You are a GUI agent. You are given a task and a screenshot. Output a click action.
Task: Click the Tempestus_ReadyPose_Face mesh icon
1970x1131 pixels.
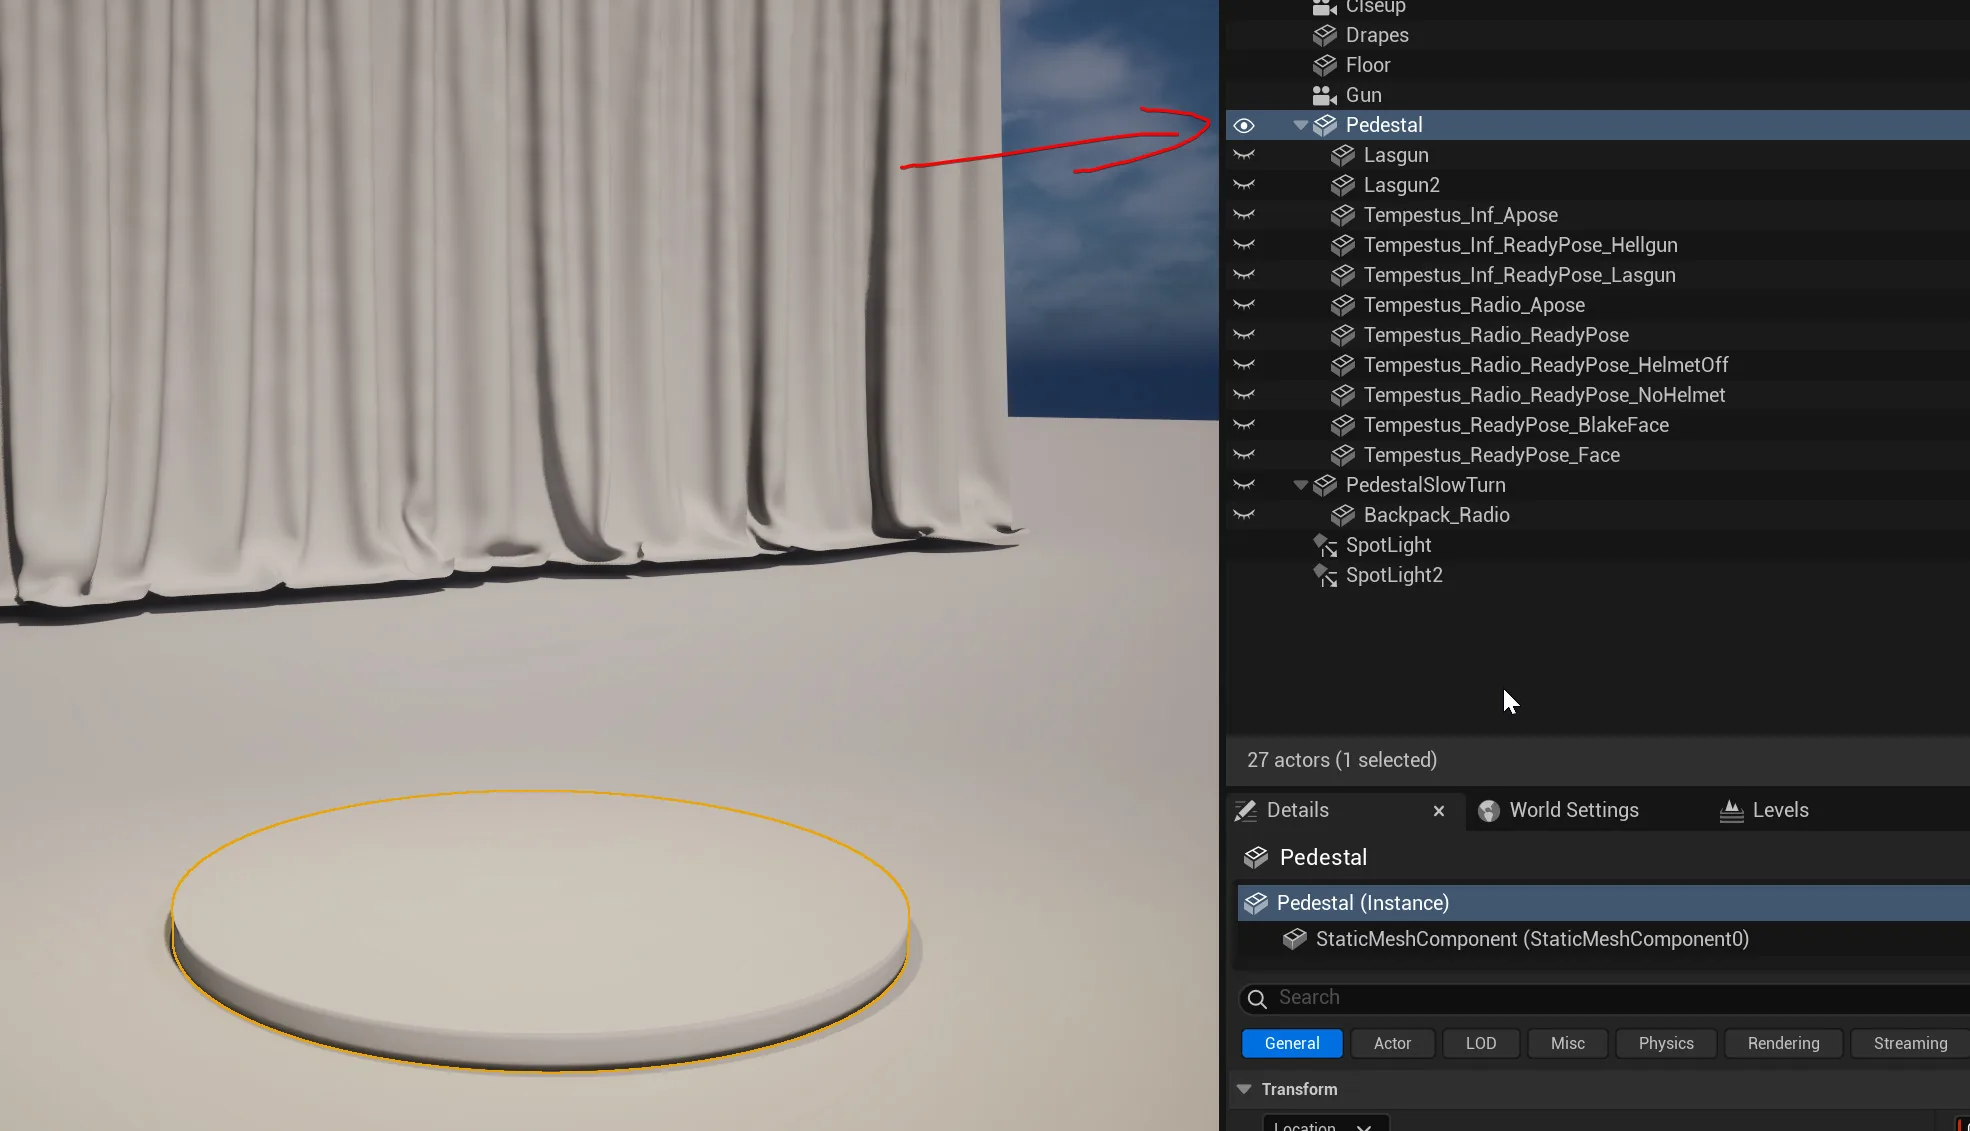[1343, 455]
